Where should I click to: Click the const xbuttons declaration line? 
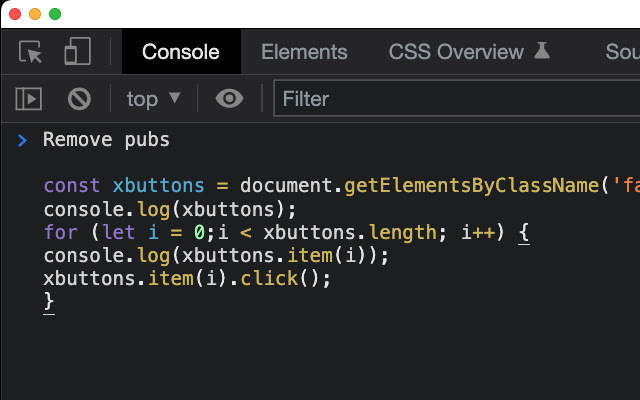[x=300, y=186]
